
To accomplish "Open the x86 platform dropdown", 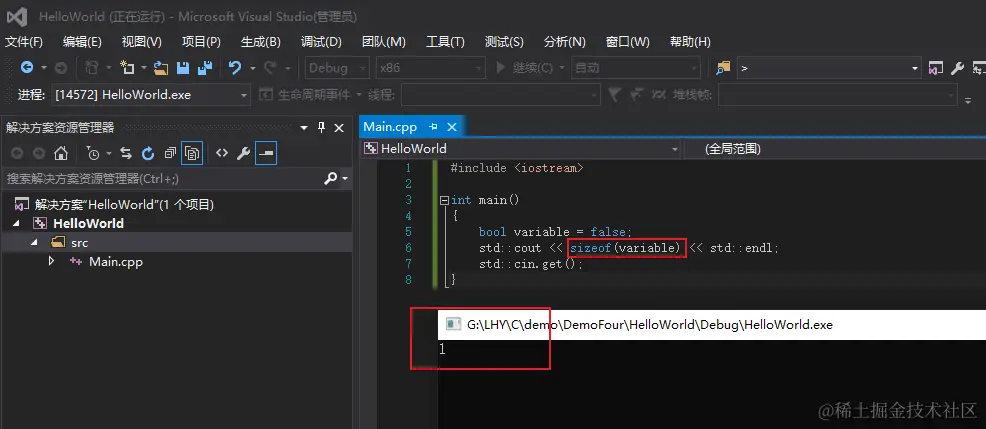I will [431, 68].
